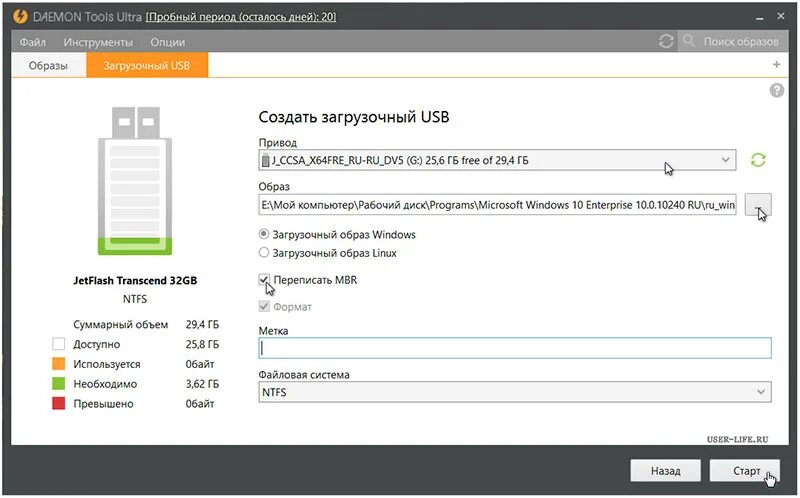The width and height of the screenshot is (800, 498).
Task: Open the Инструменты menu
Action: click(x=98, y=42)
